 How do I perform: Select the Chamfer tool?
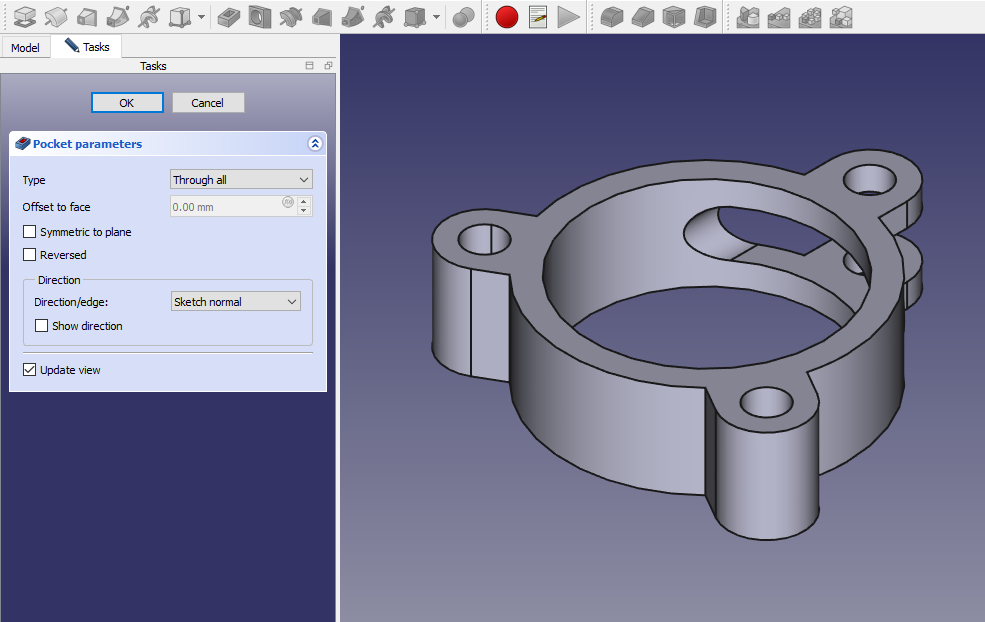[643, 17]
